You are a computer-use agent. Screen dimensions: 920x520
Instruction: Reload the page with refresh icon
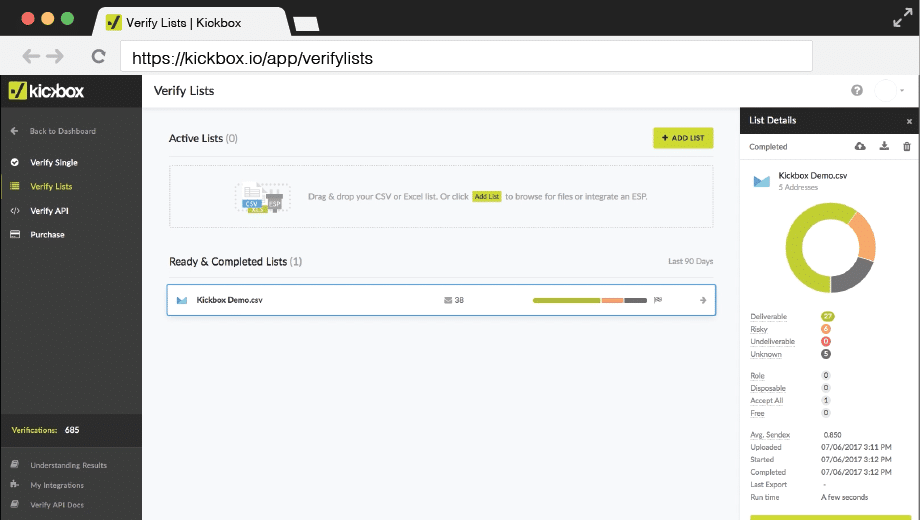tap(98, 56)
